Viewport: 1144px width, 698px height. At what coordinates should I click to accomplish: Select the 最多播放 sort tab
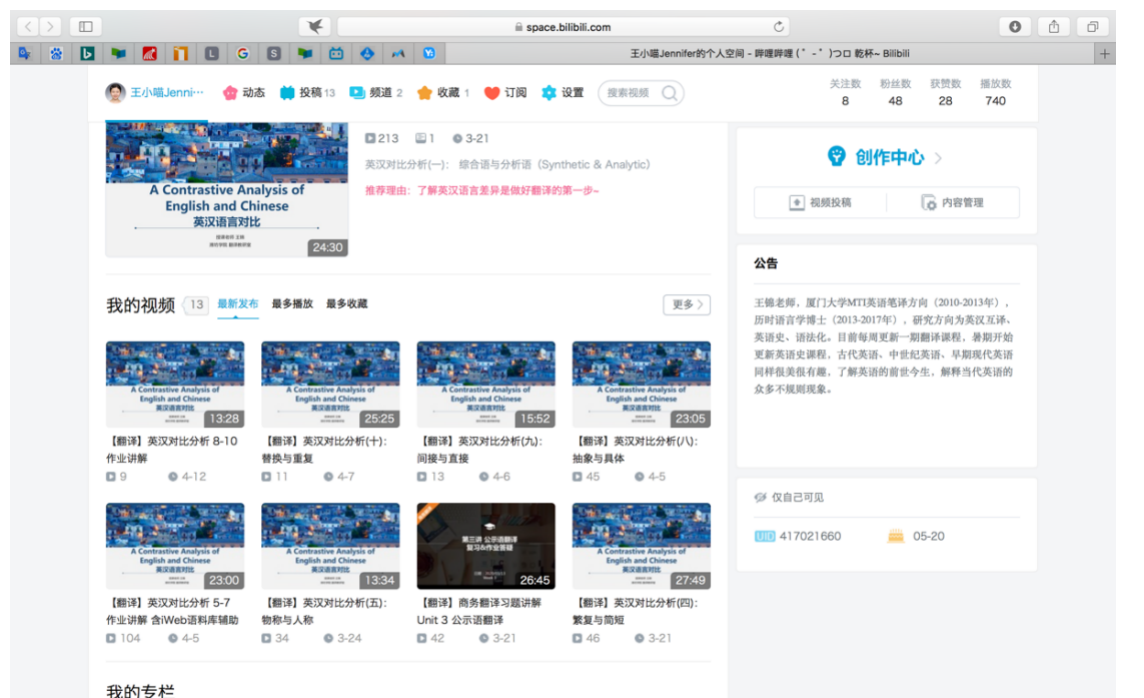[293, 304]
